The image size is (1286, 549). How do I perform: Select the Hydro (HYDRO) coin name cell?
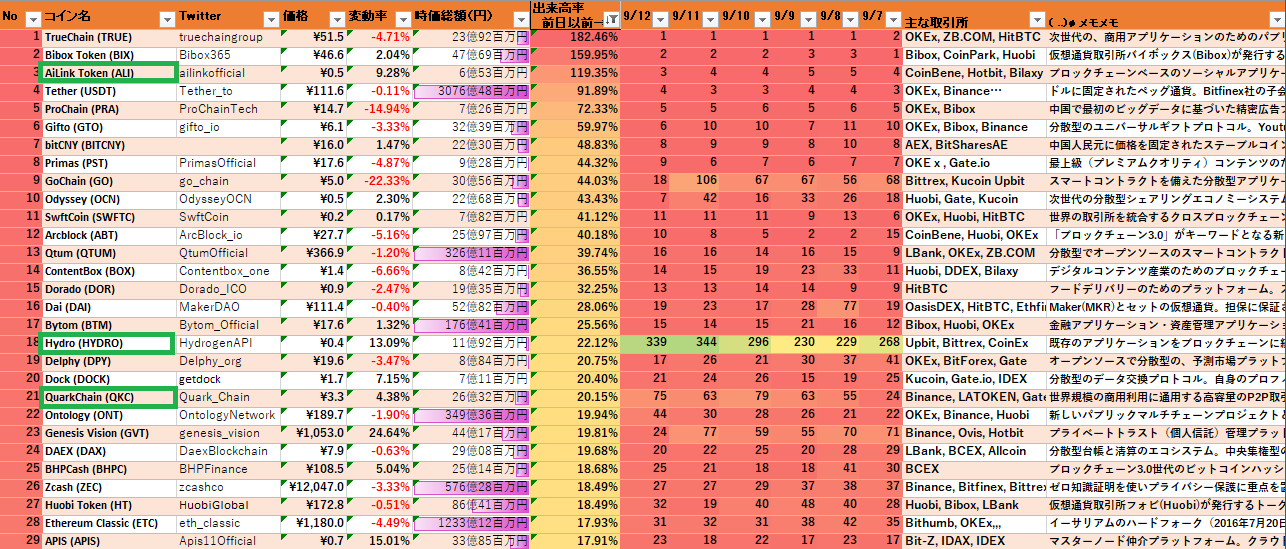[104, 344]
